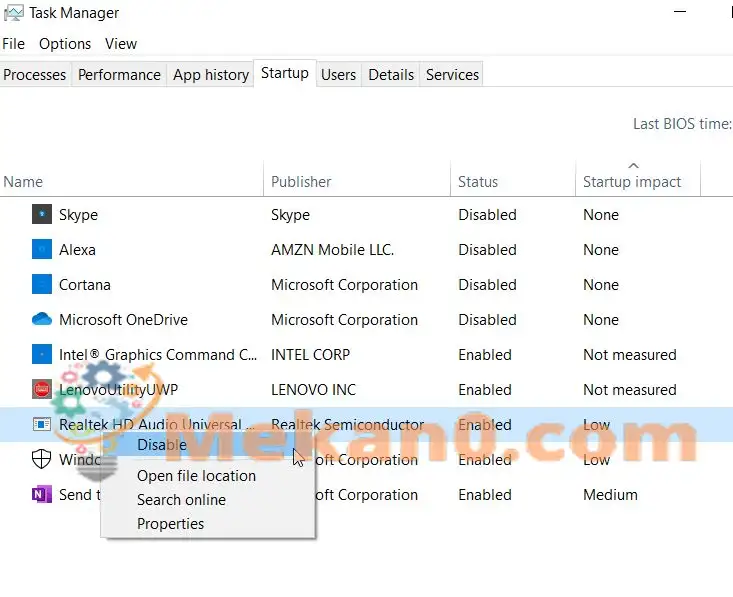Image resolution: width=733 pixels, height=597 pixels.
Task: Select the Startup tab
Action: (x=285, y=73)
